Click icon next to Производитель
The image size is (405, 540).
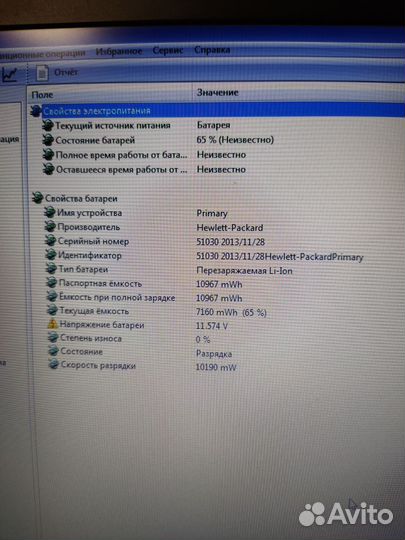[x=50, y=227]
